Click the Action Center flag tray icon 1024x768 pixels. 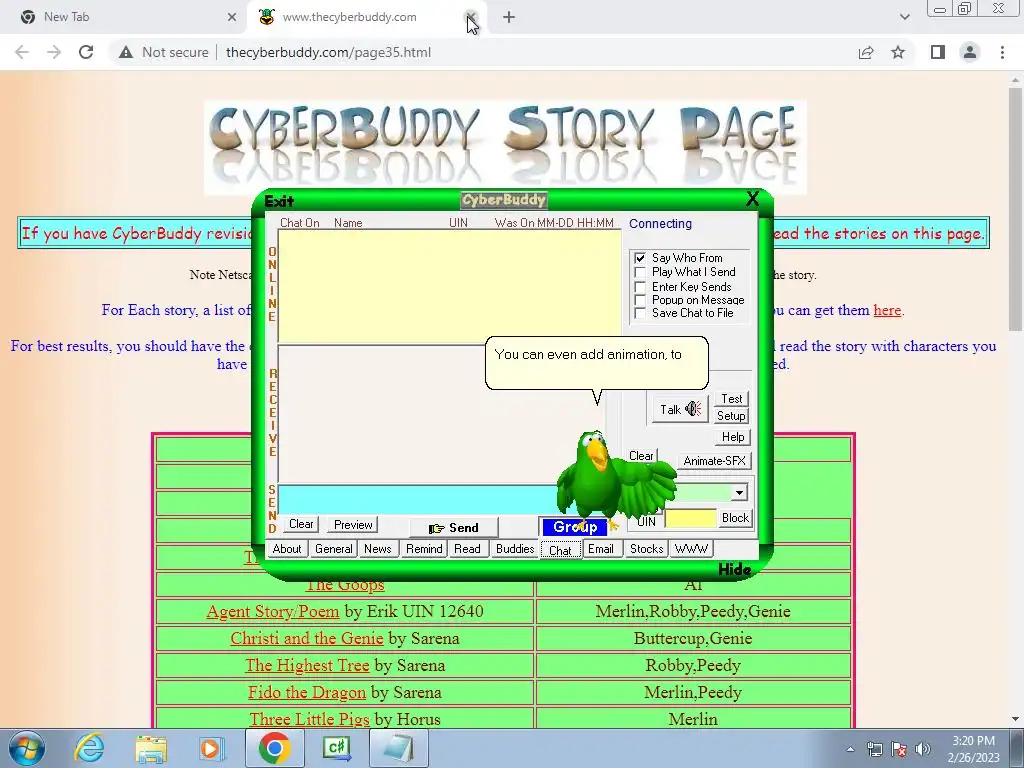click(x=899, y=749)
